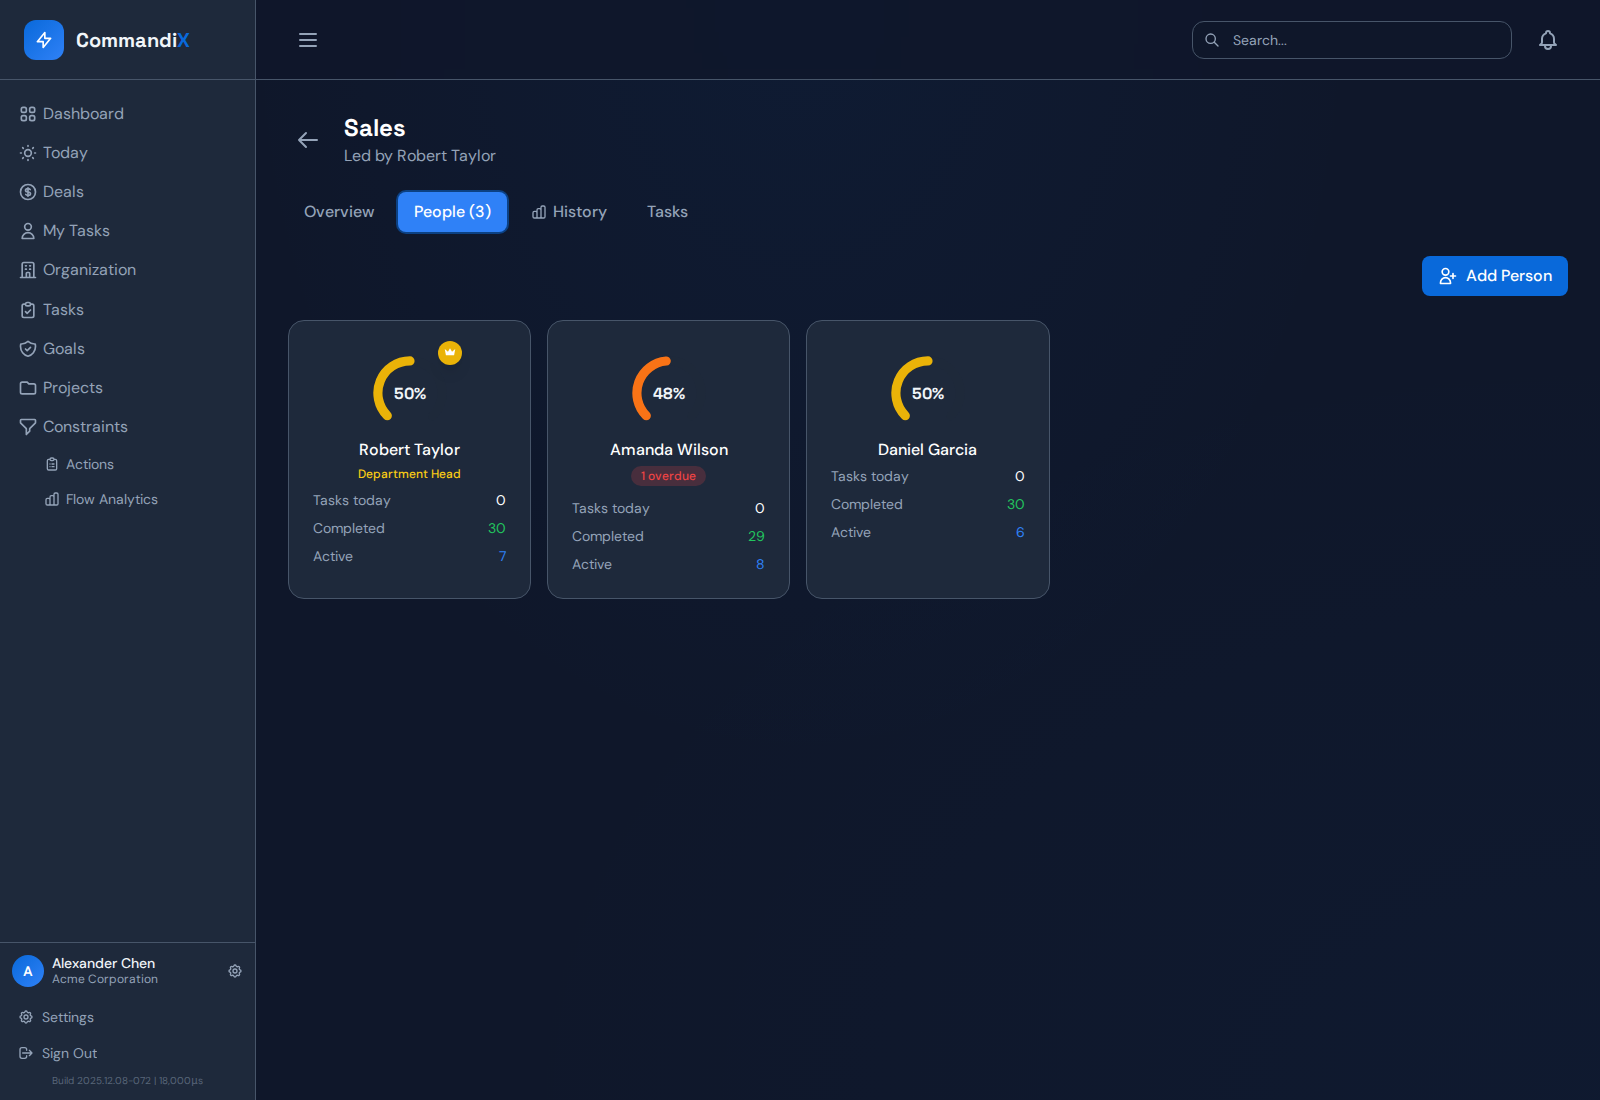Click the Tasks clipboard icon in sidebar
Image resolution: width=1600 pixels, height=1100 pixels.
coord(28,310)
